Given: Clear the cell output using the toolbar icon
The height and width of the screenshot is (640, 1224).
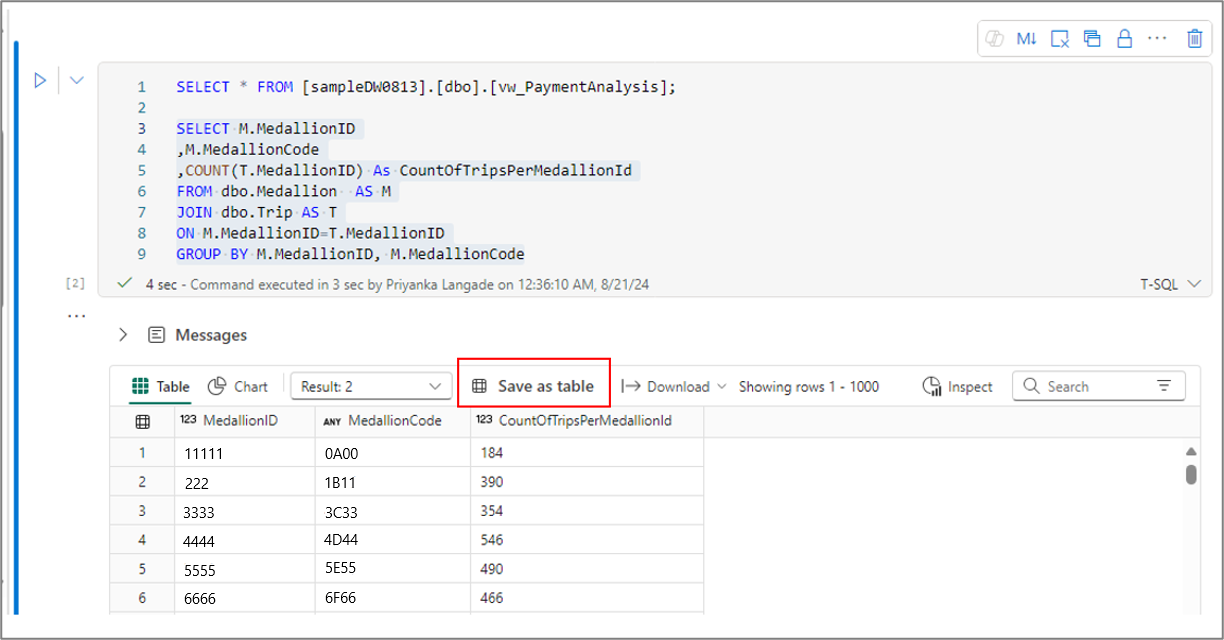Looking at the screenshot, I should pyautogui.click(x=1060, y=39).
